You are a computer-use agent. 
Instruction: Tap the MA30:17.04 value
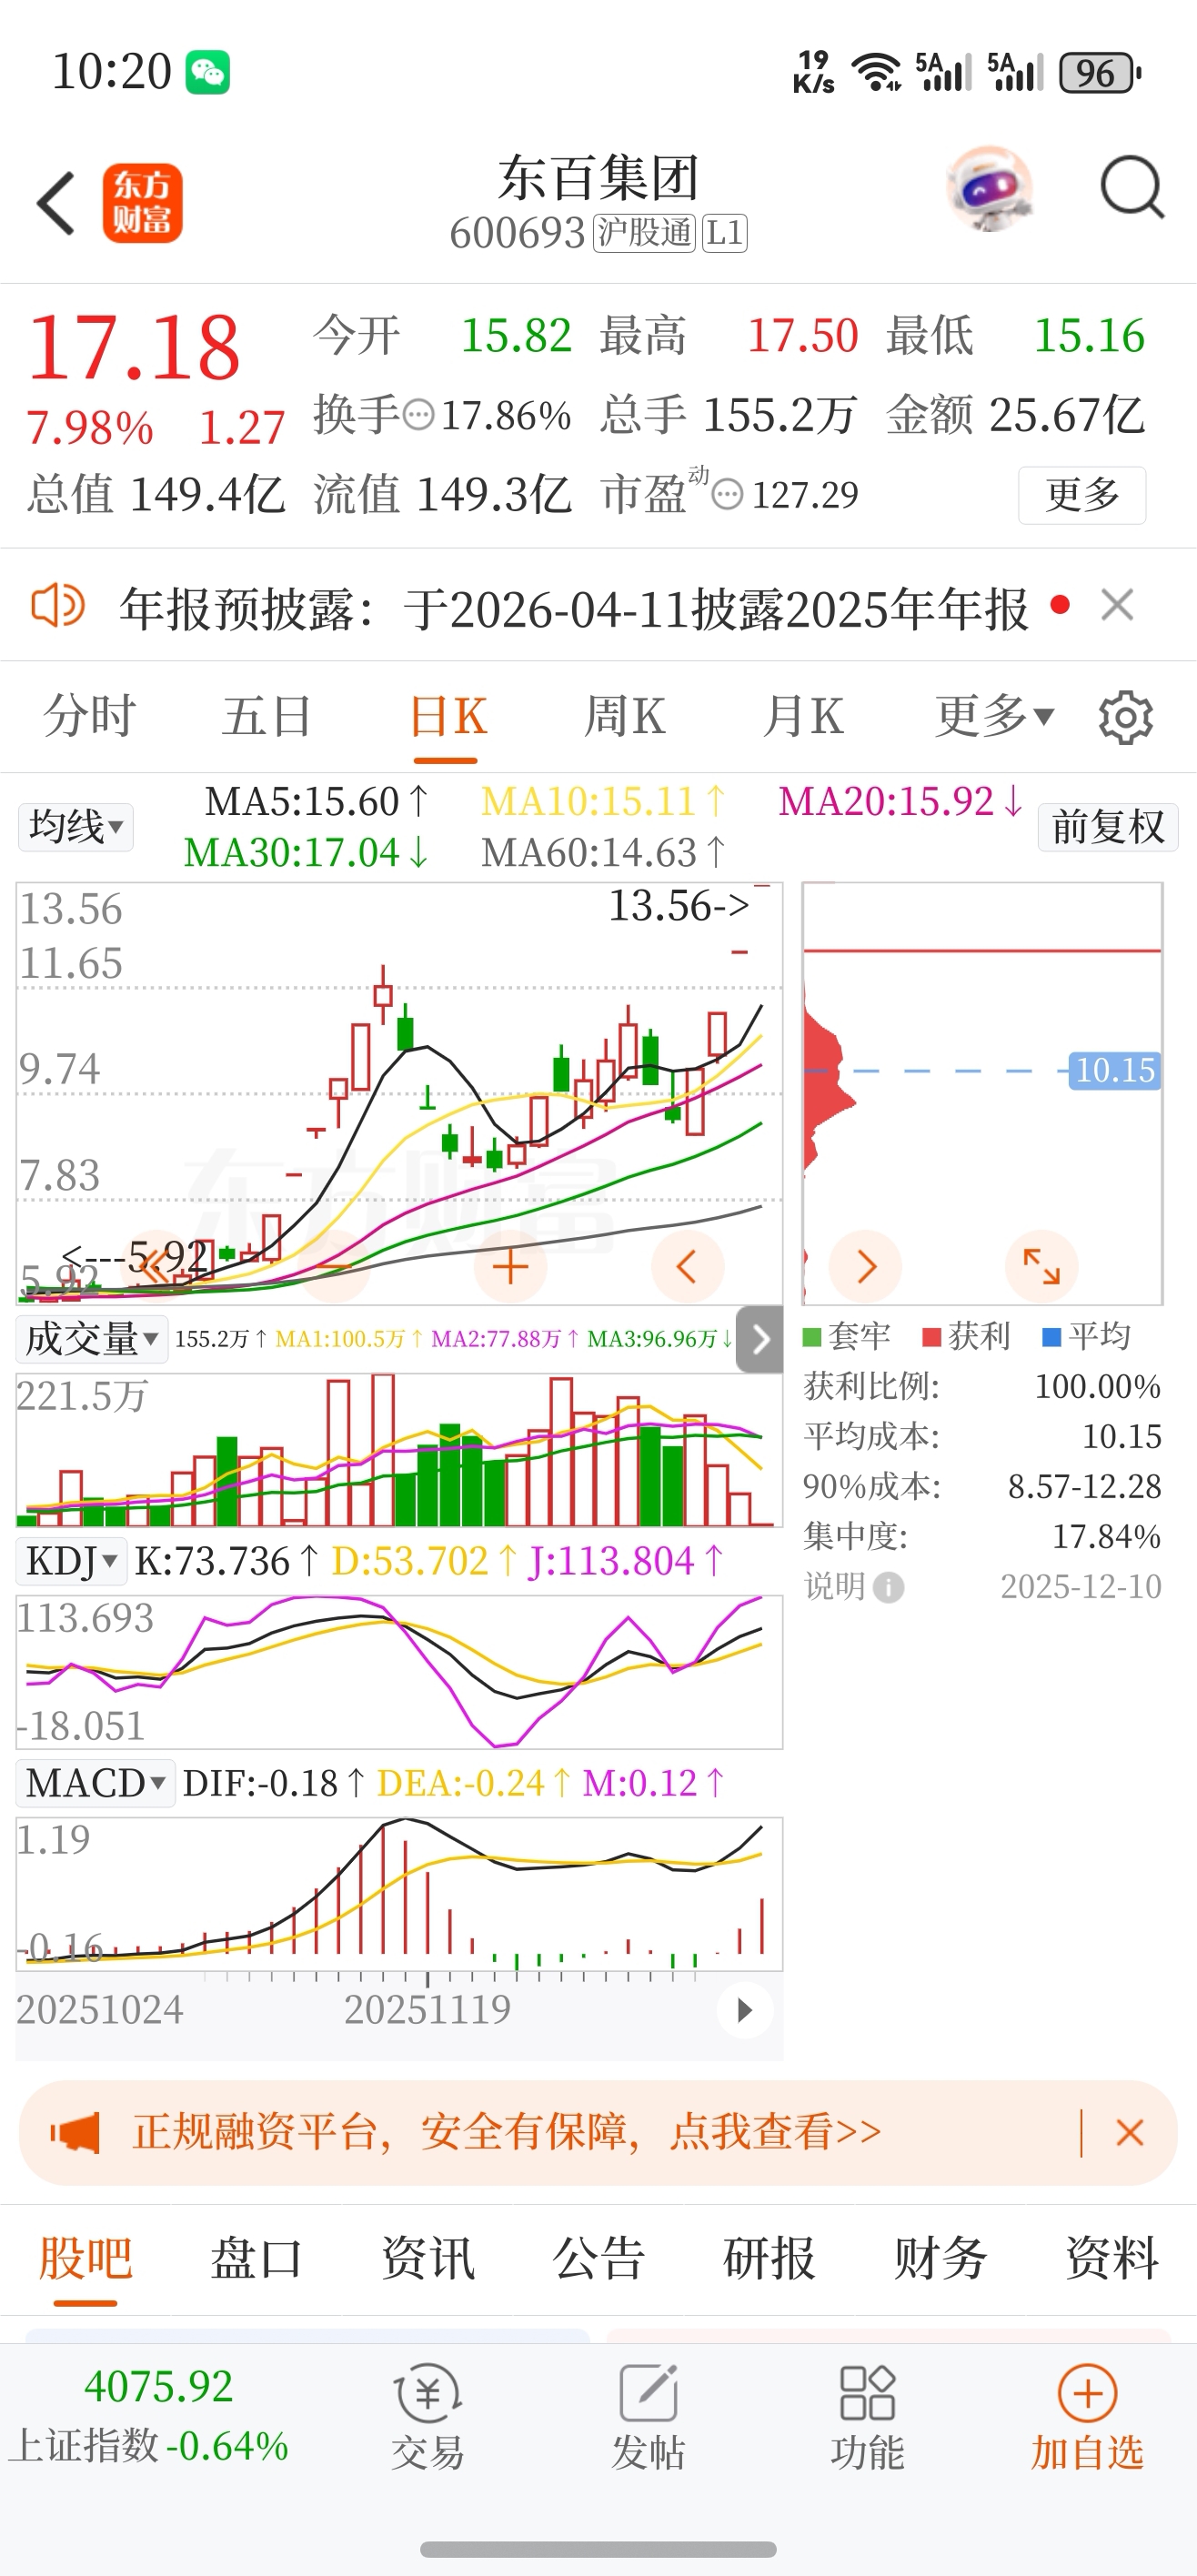pos(306,853)
